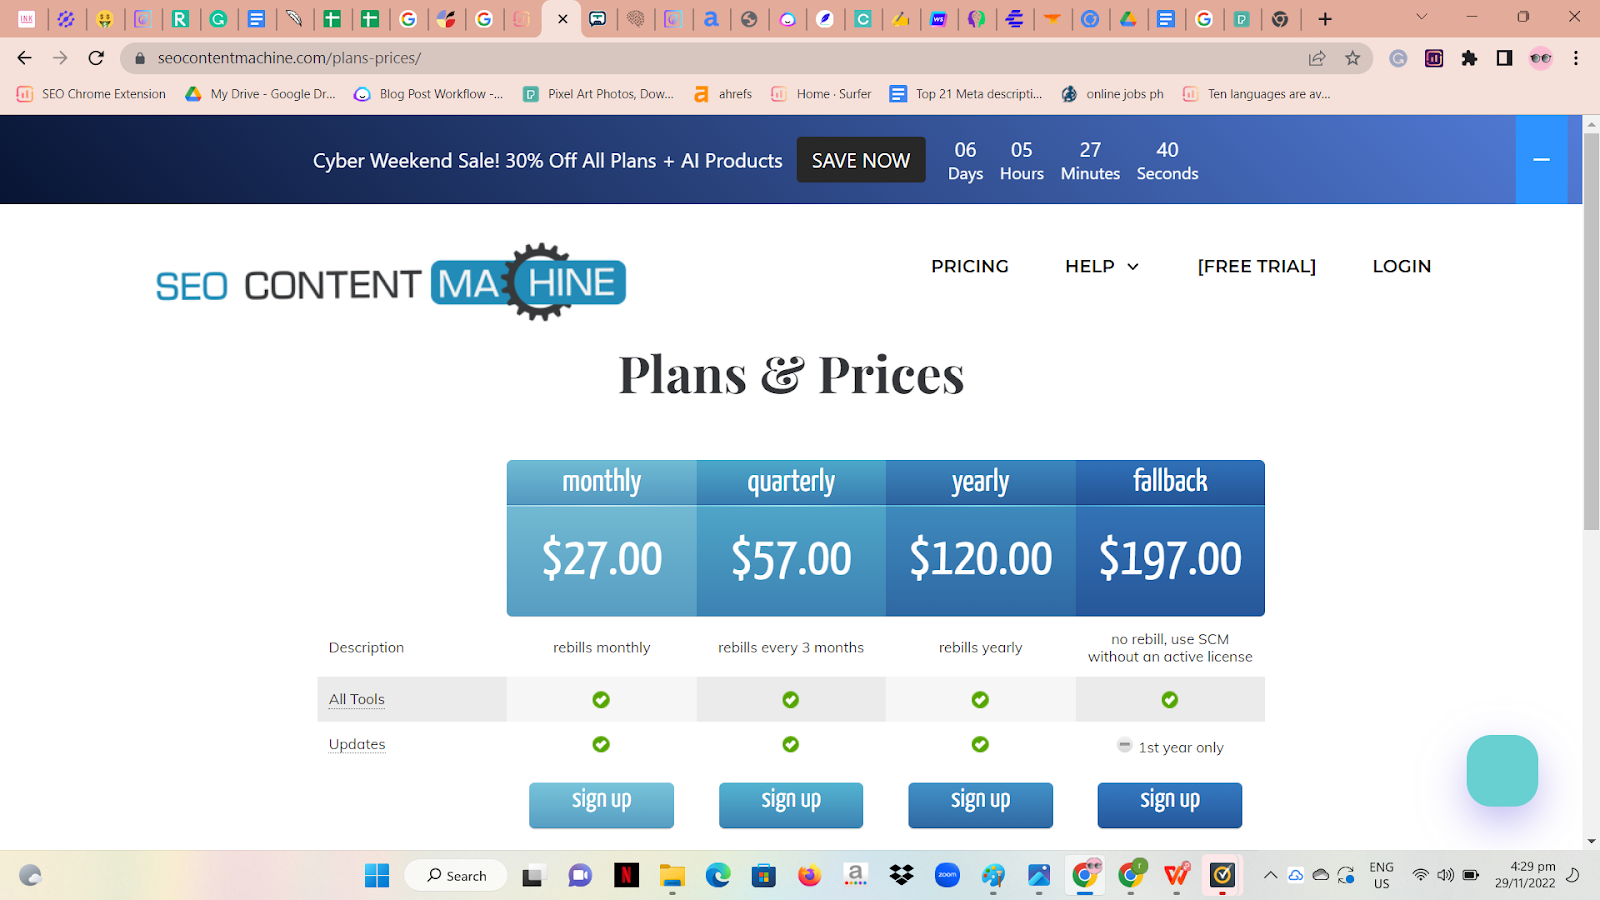This screenshot has height=900, width=1600.
Task: Open the tab search chevron
Action: click(1422, 17)
